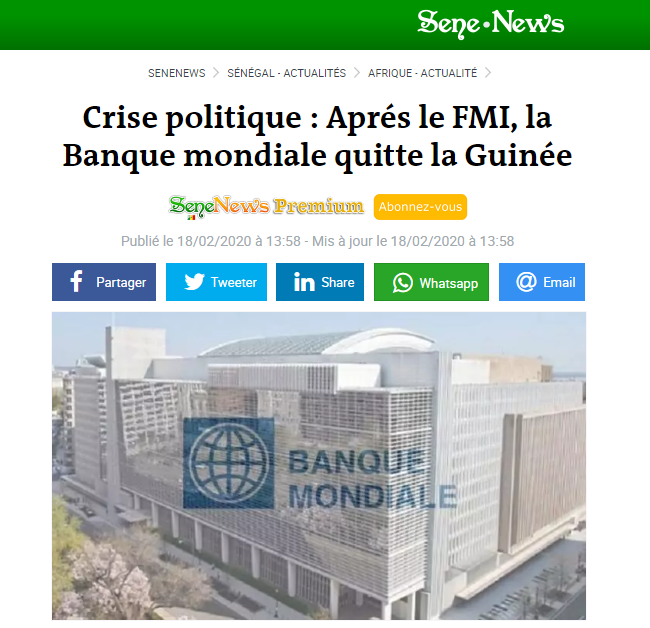Viewport: 650px width, 628px height.
Task: Open the SeneNews logo in the header
Action: [x=490, y=24]
